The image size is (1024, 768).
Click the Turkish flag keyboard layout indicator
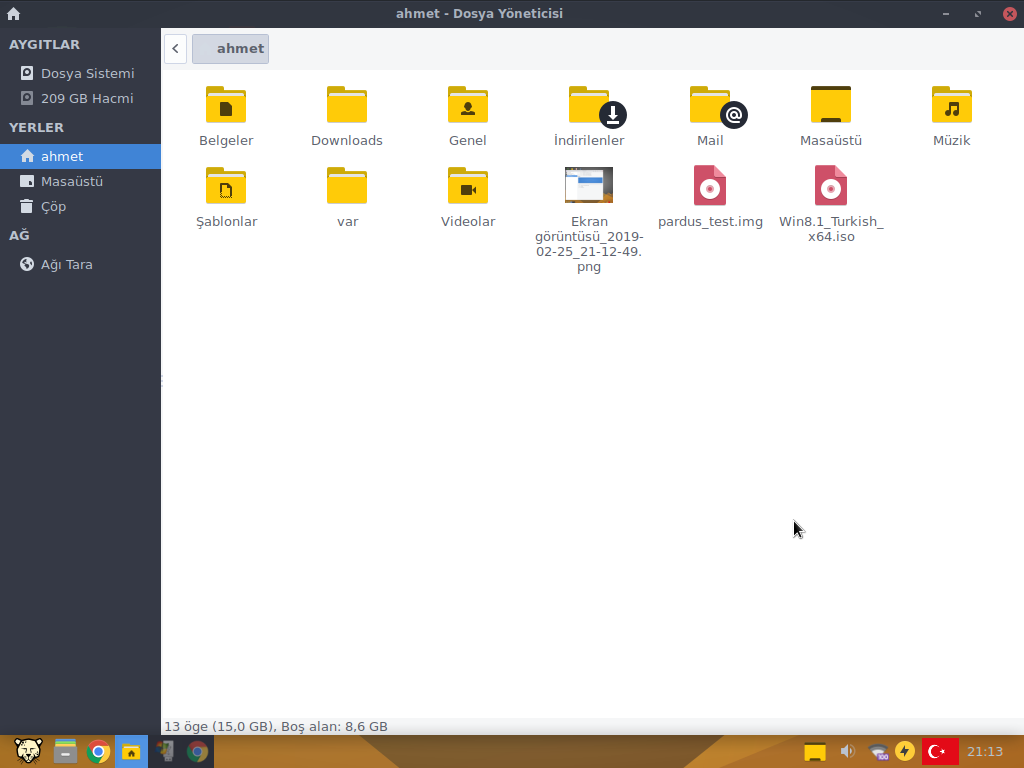click(939, 751)
